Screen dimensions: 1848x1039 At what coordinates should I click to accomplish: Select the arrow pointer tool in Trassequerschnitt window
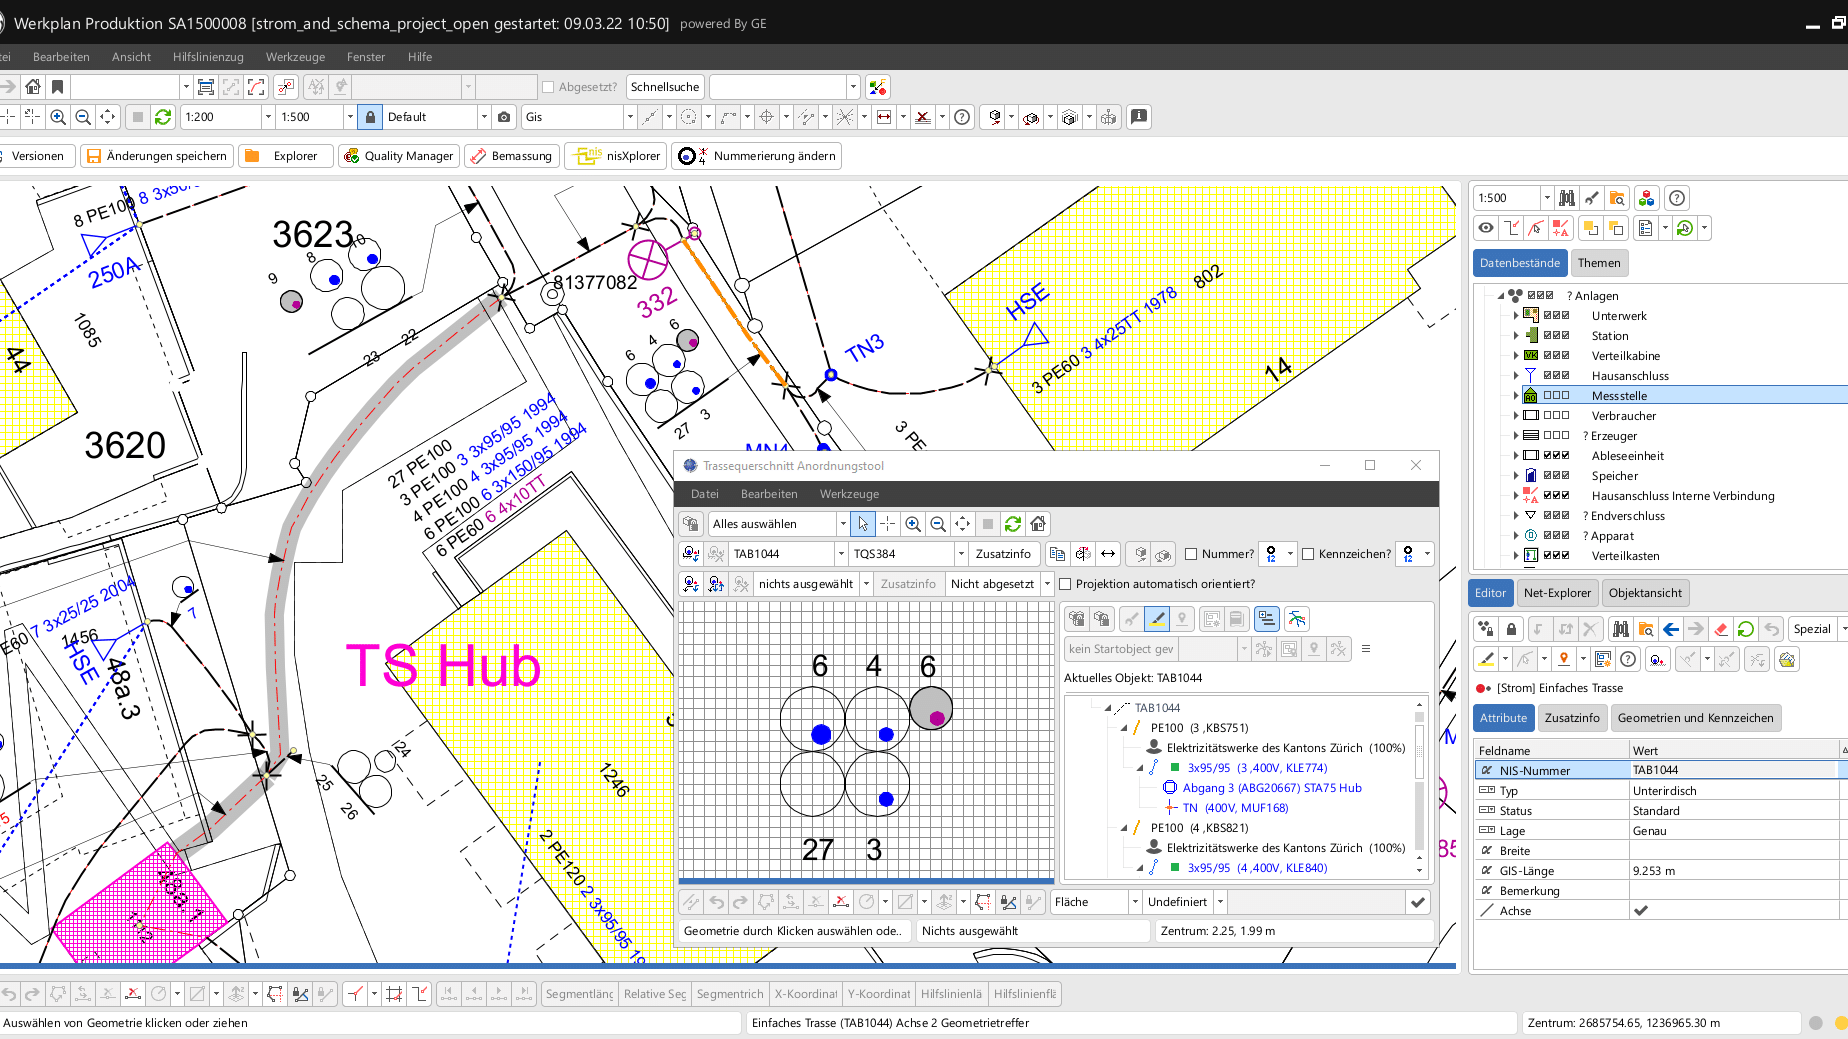(863, 524)
